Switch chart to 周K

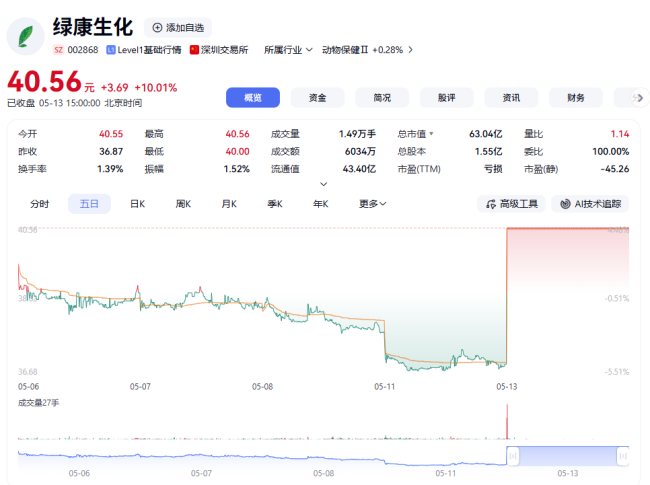click(183, 204)
